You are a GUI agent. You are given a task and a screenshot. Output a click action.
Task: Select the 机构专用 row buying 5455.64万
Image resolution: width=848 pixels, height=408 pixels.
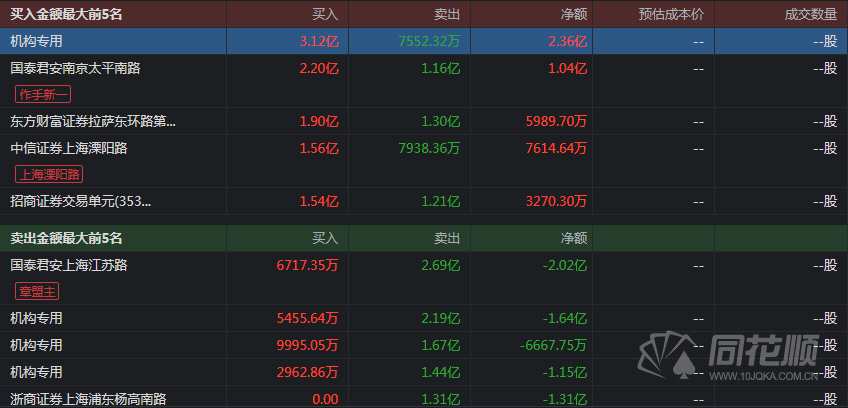pyautogui.click(x=36, y=318)
